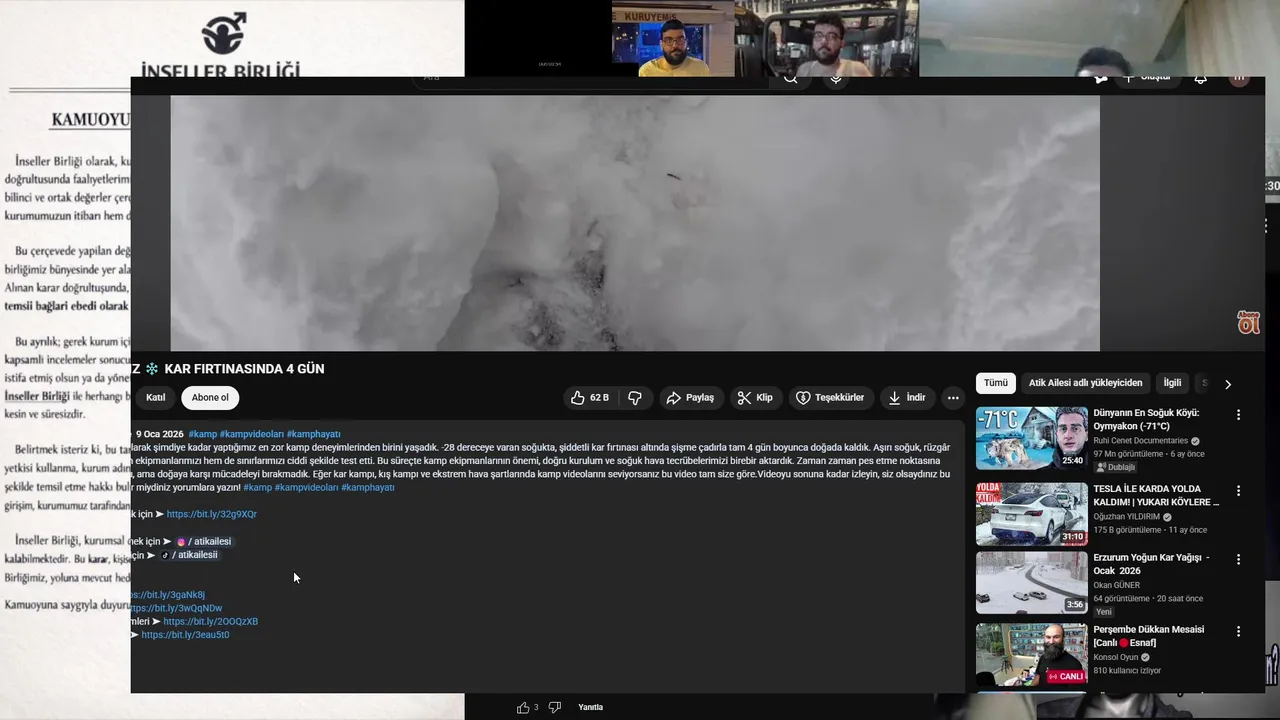
Task: Open the bit.ly/32g9XQr link
Action: coord(212,515)
